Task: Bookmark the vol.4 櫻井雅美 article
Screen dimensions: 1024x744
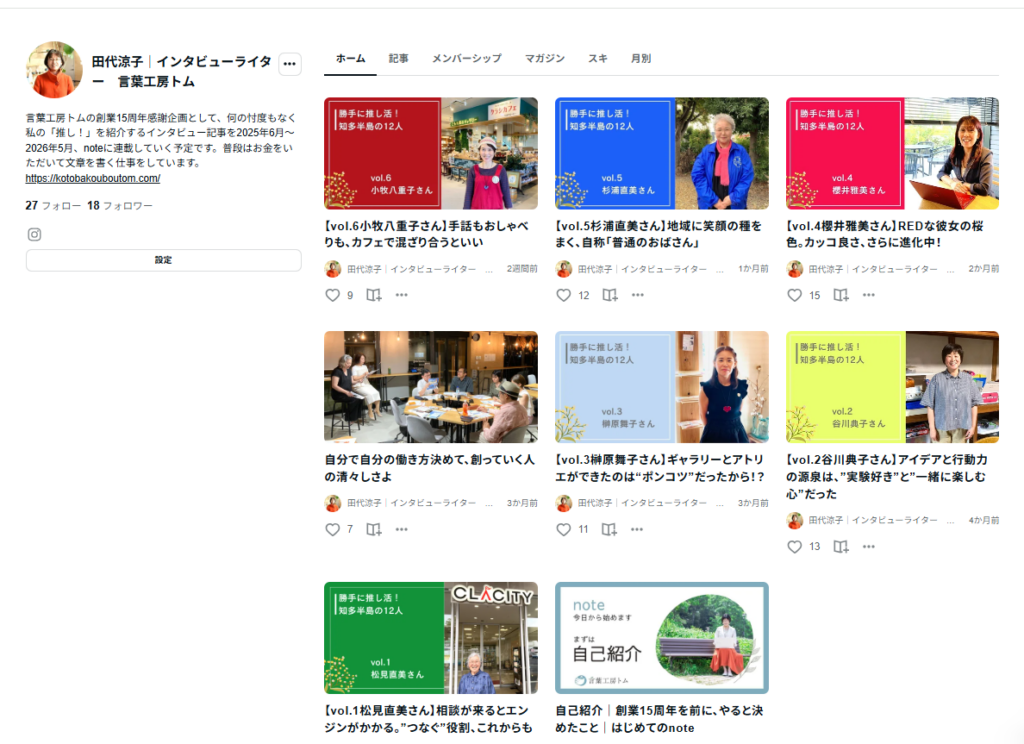Action: pyautogui.click(x=842, y=295)
